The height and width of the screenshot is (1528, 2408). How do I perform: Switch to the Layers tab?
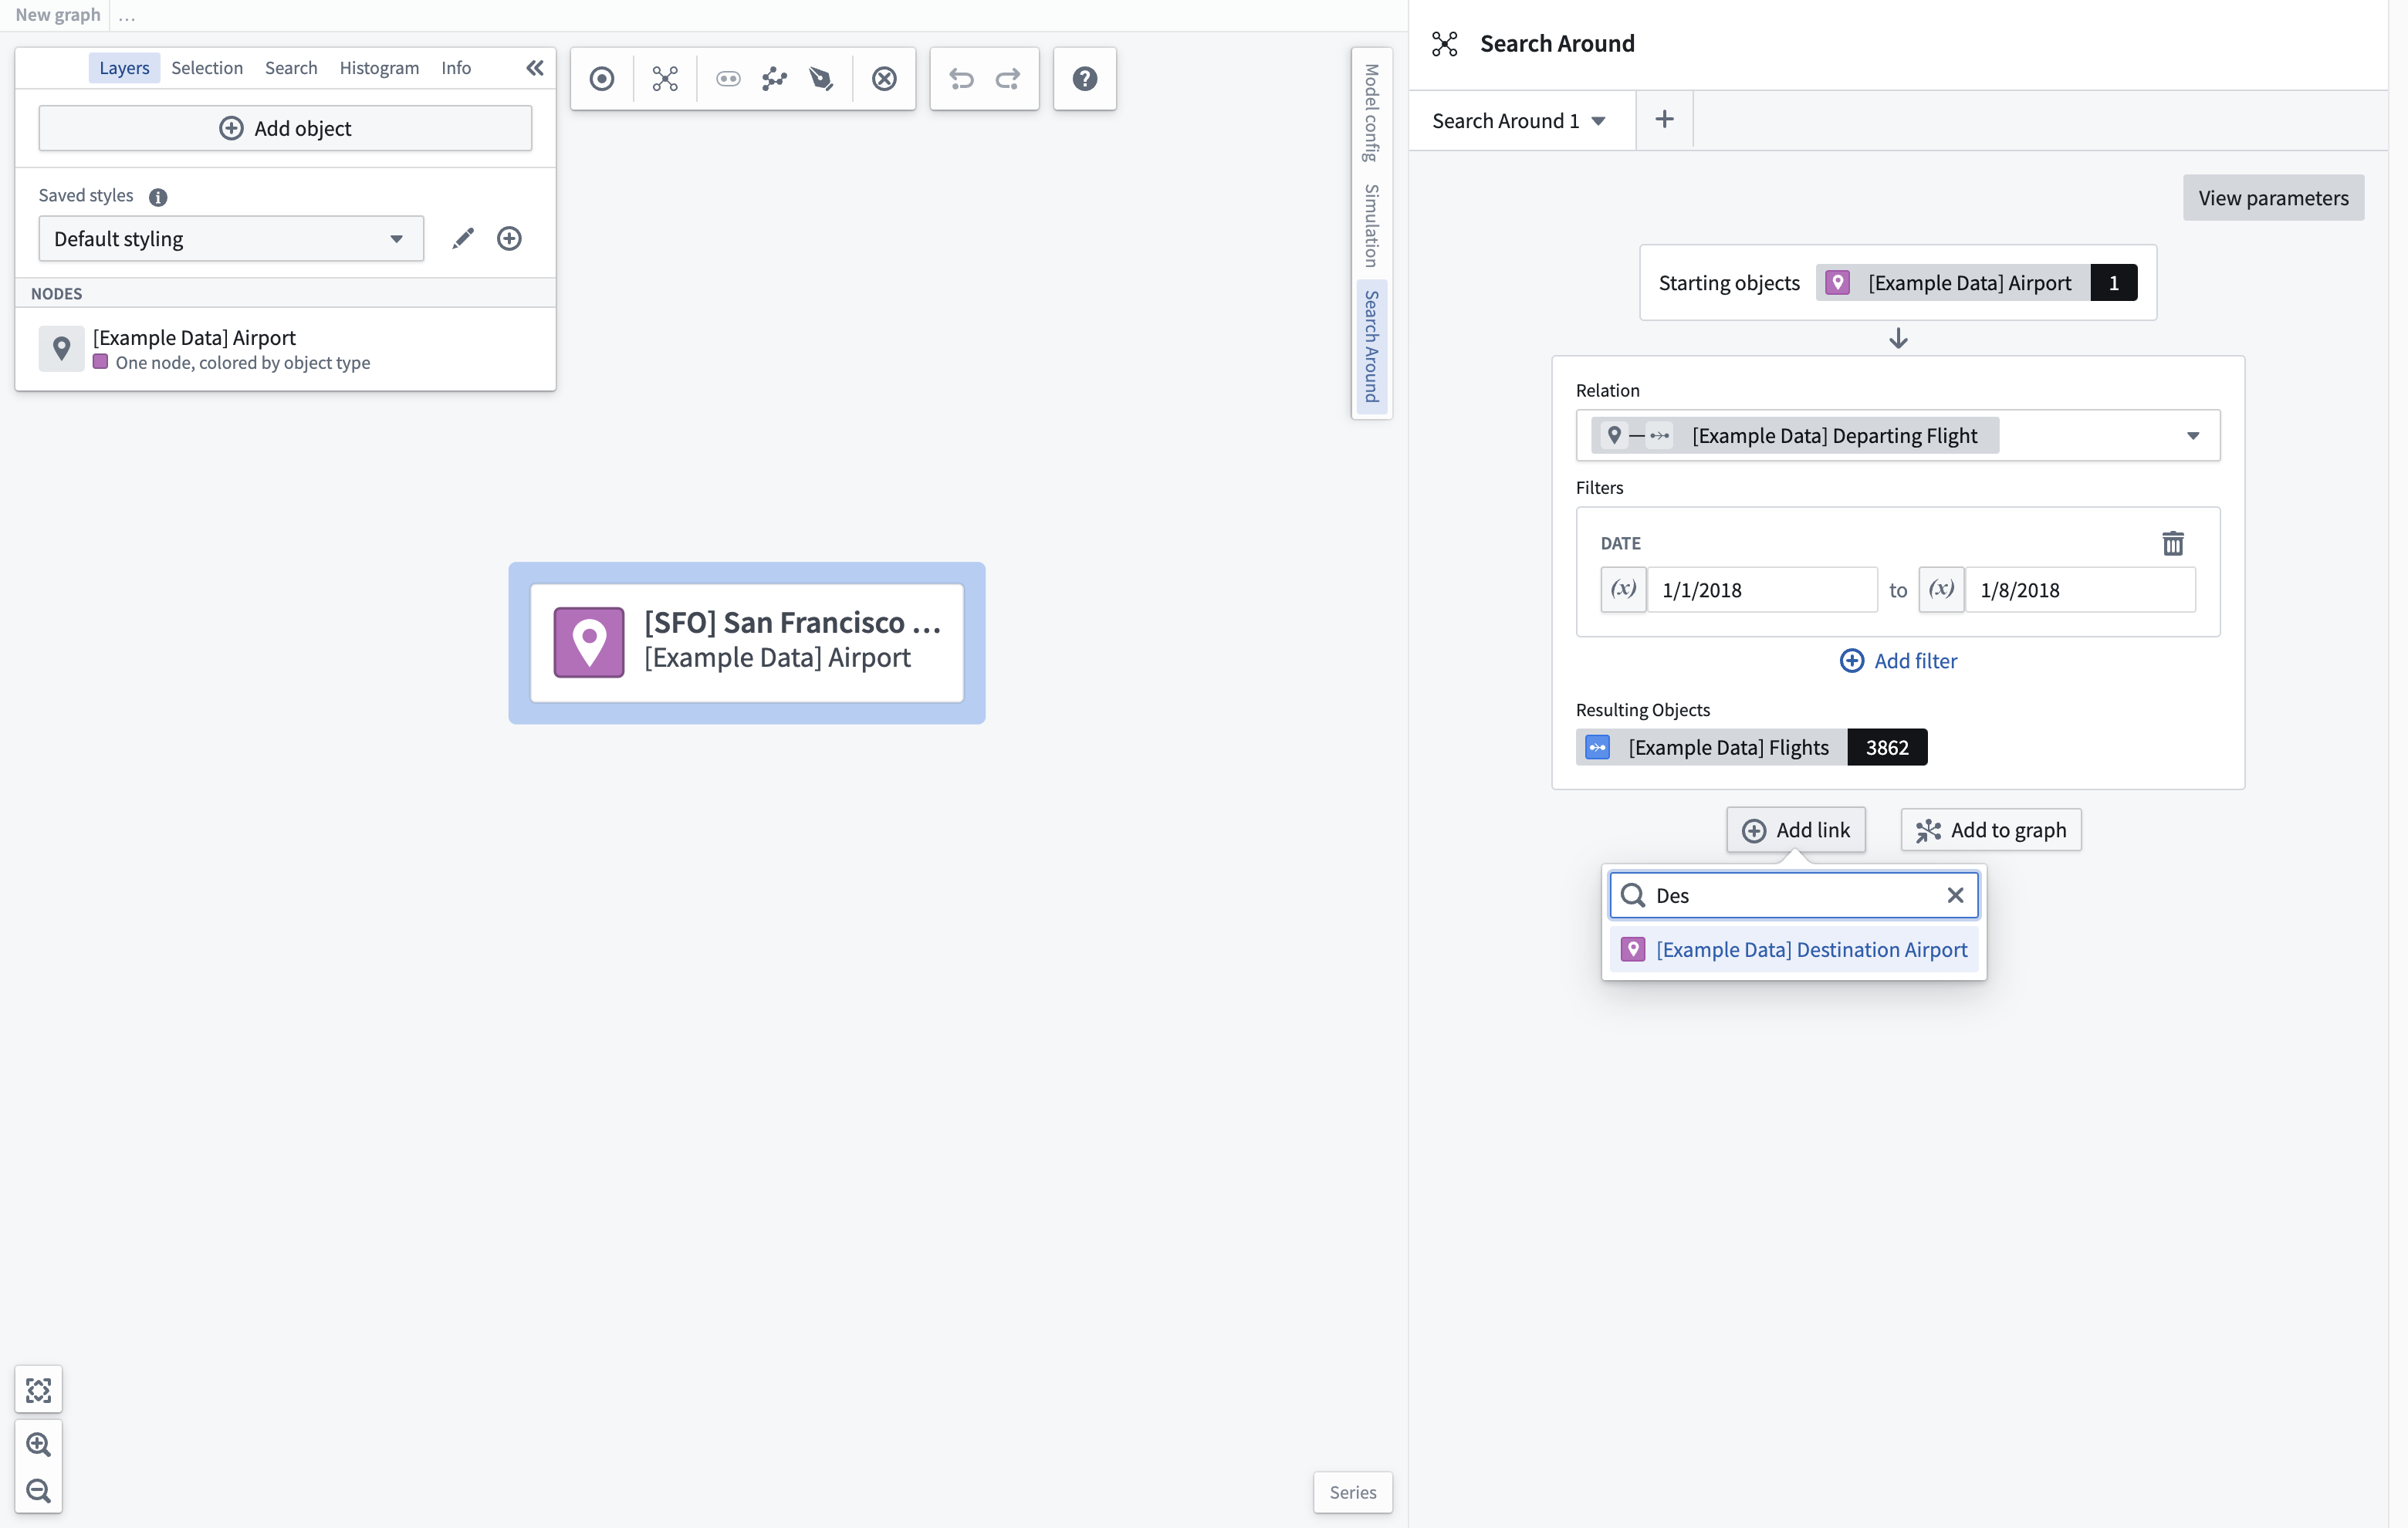pos(124,68)
